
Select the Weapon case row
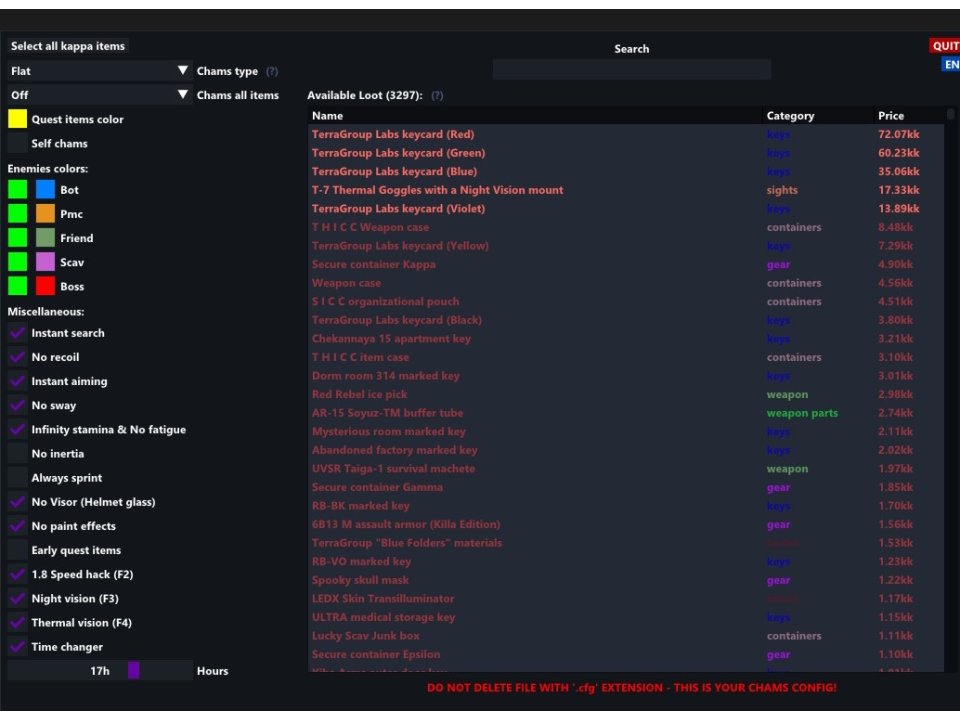(x=626, y=283)
